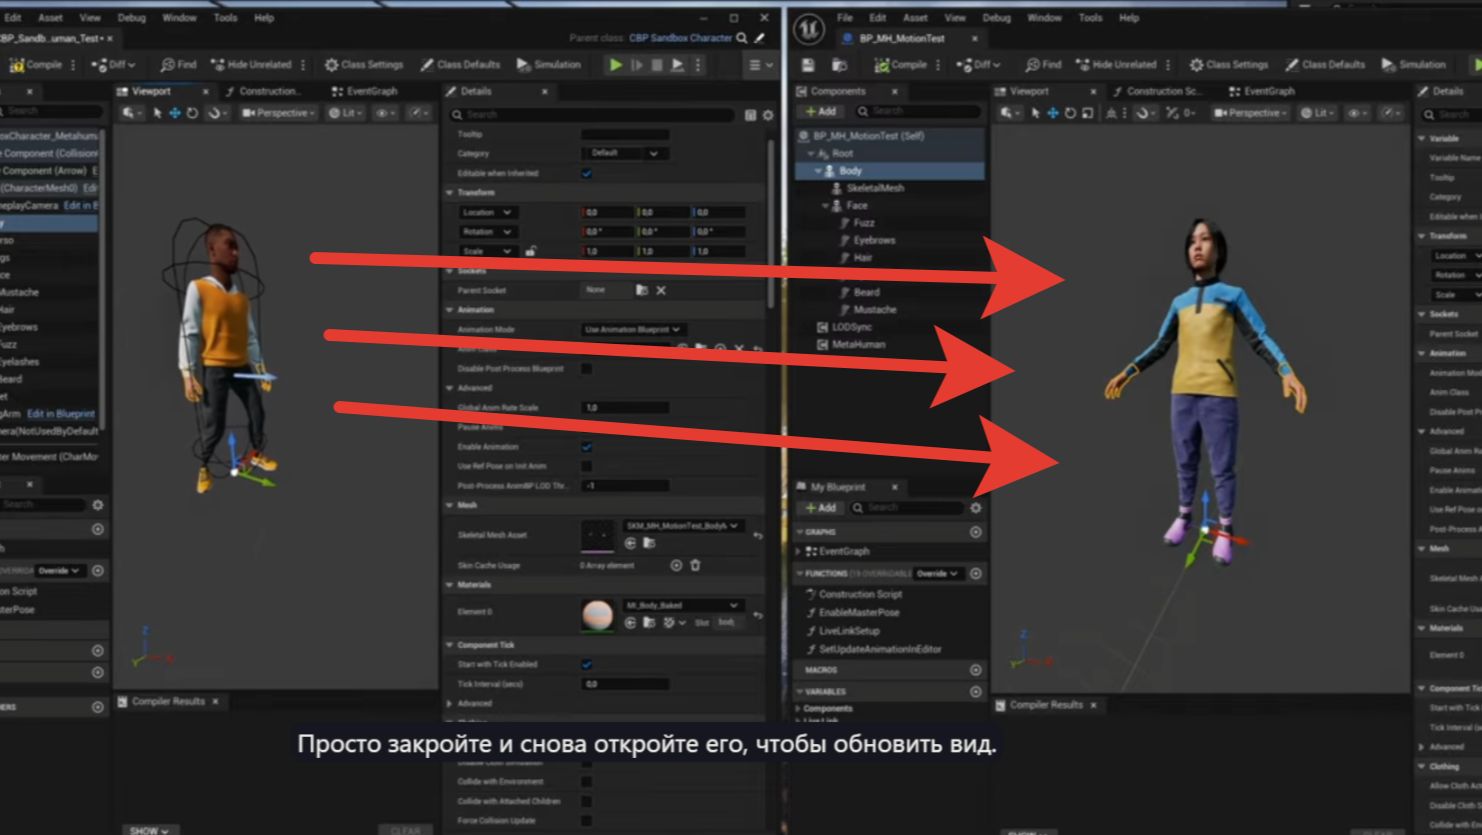This screenshot has height=835, width=1482.
Task: Select the Scale tool in the right viewport
Action: [x=1088, y=113]
